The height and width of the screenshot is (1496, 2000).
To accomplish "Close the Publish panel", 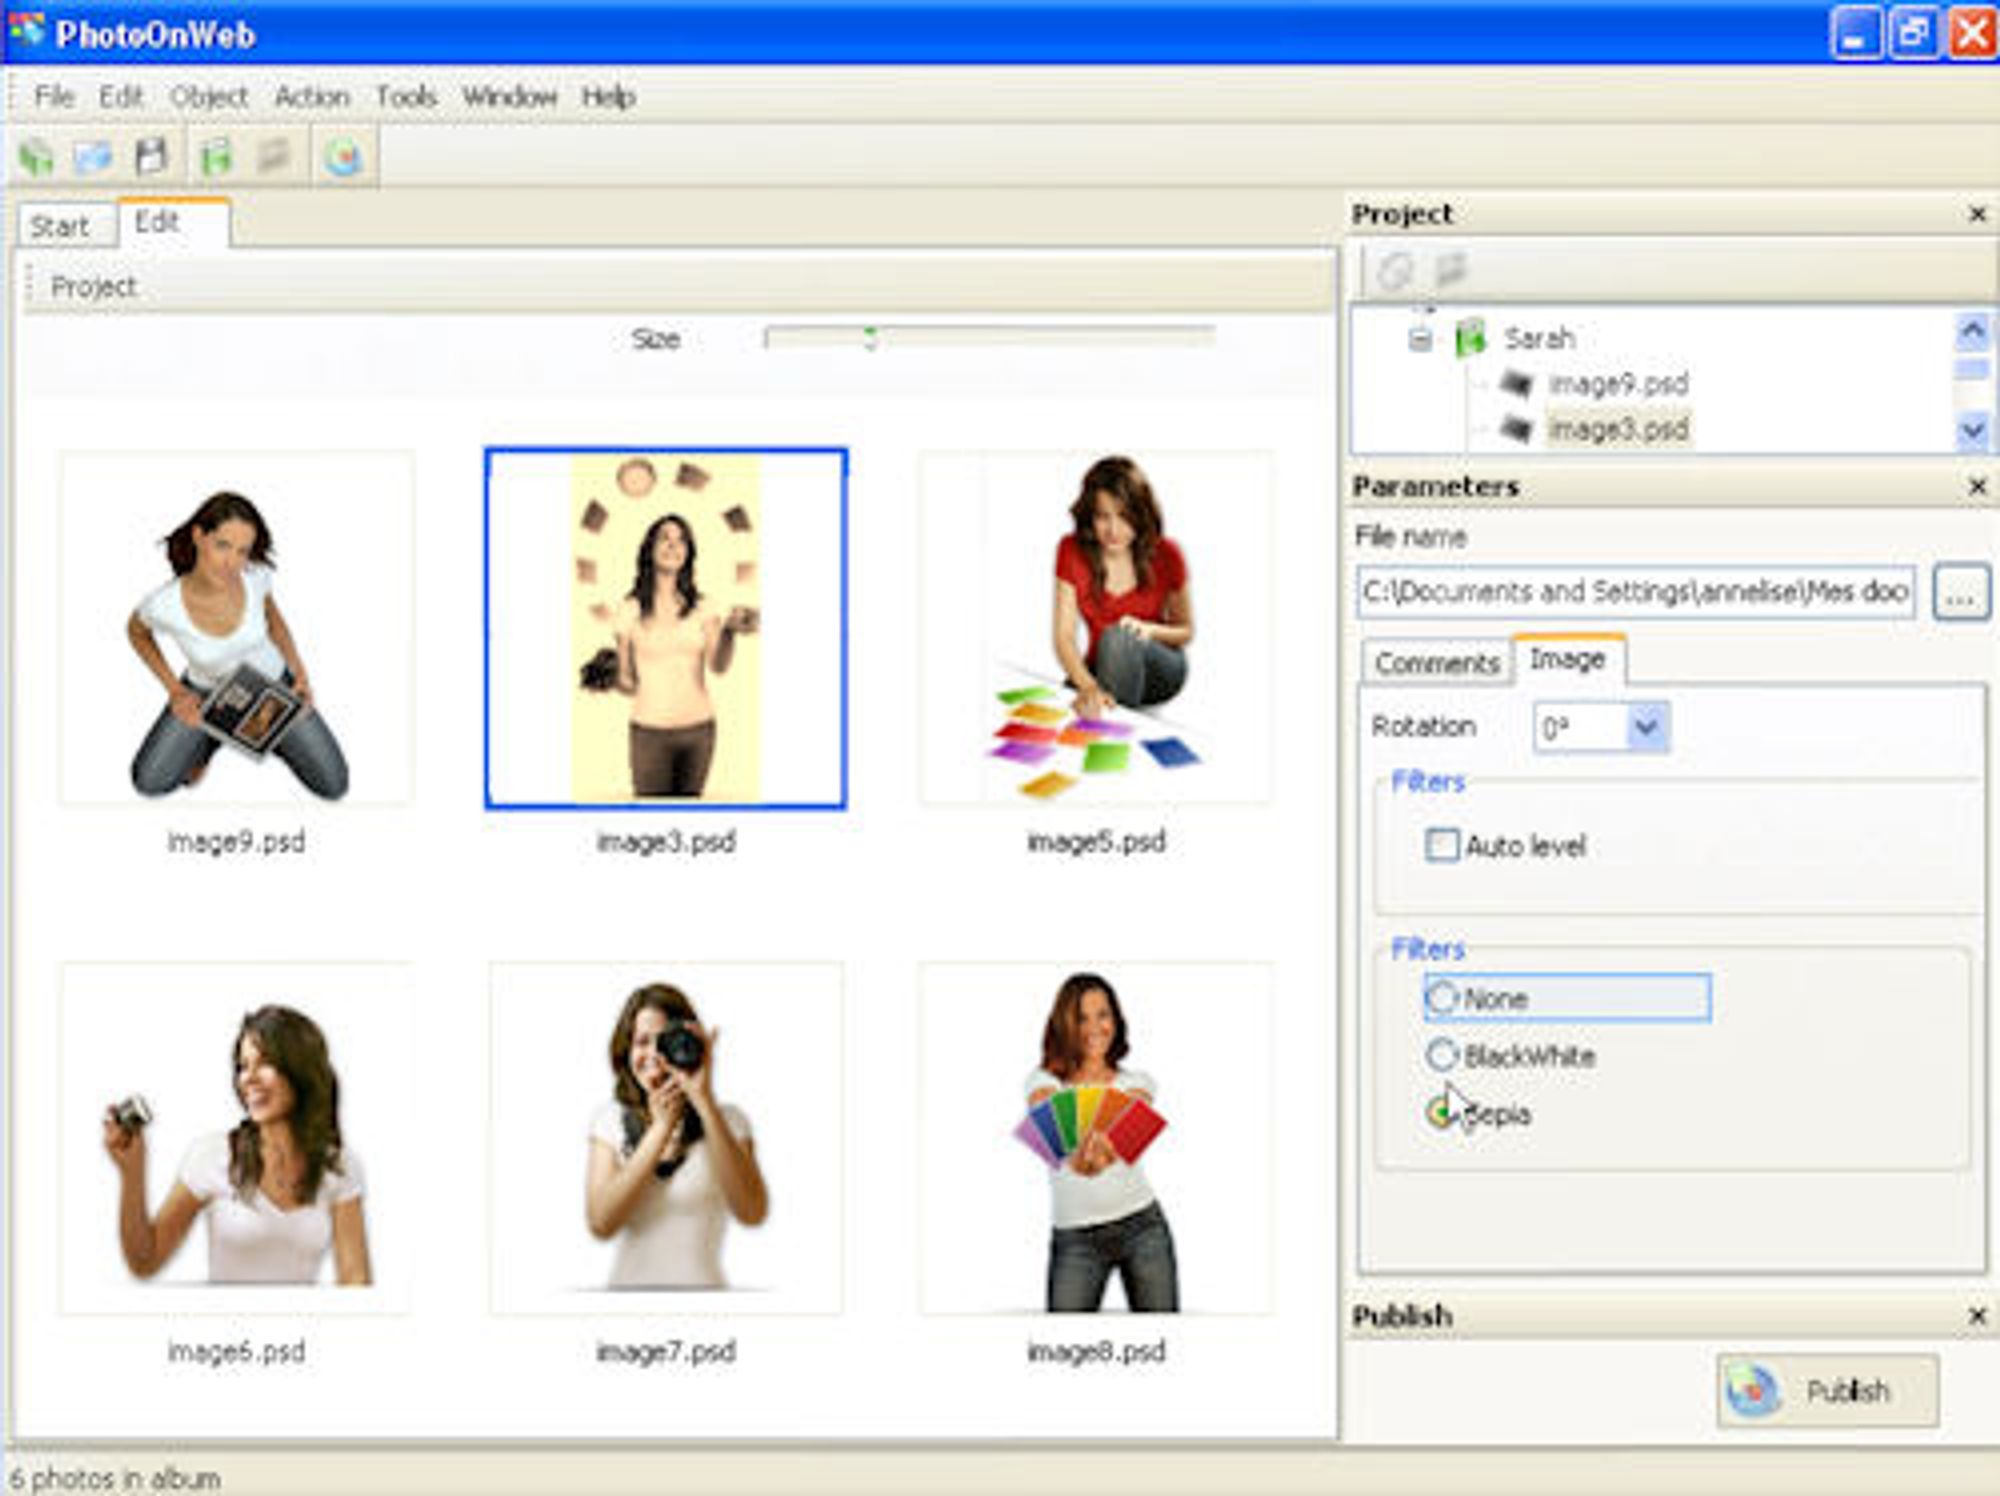I will point(1977,1316).
